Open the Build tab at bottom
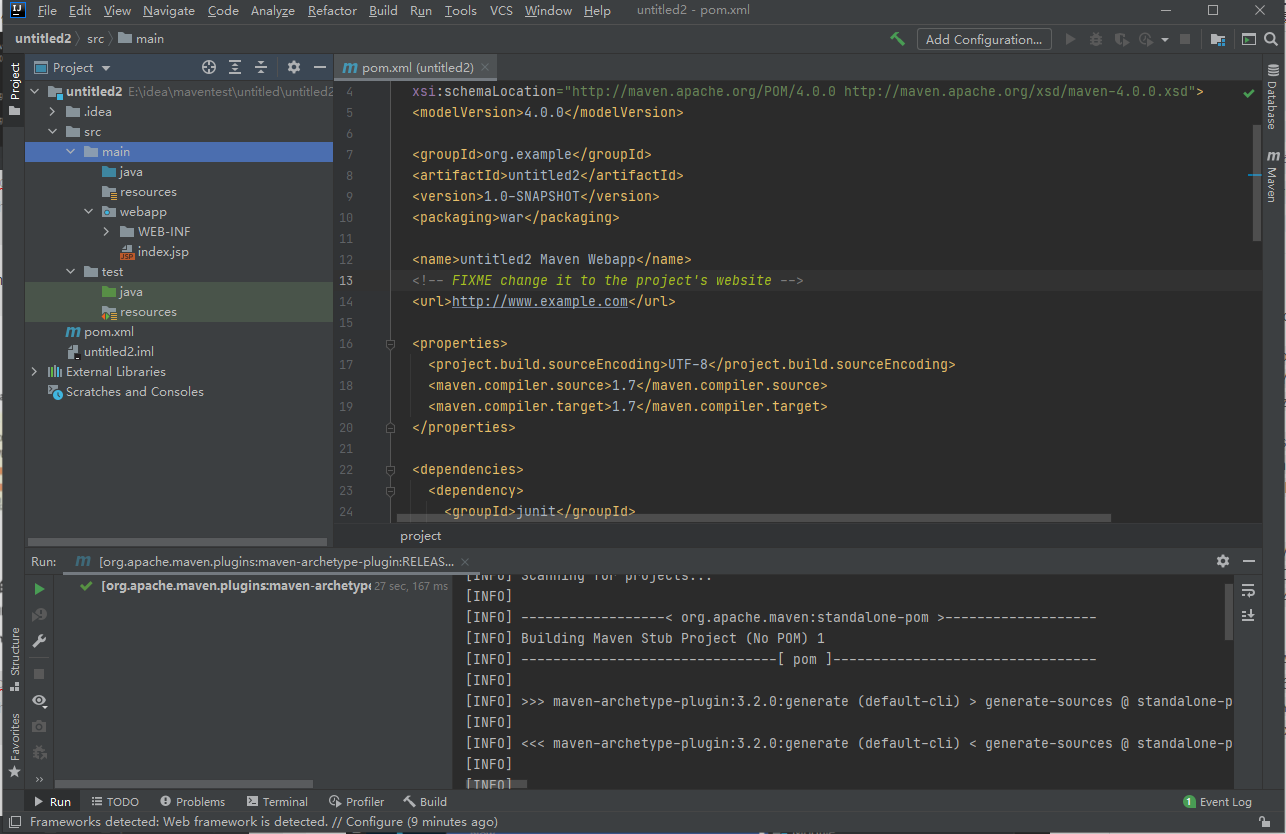 pyautogui.click(x=425, y=801)
